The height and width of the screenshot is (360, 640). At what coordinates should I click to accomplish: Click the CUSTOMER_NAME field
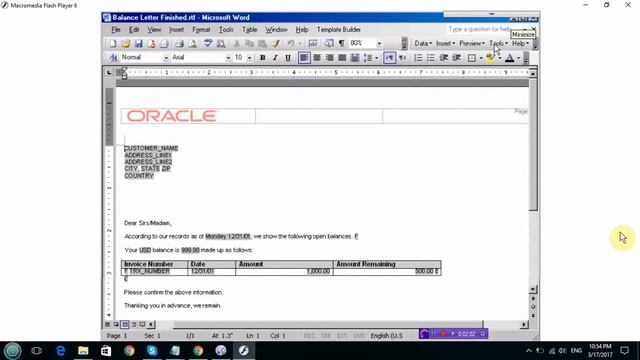(151, 148)
